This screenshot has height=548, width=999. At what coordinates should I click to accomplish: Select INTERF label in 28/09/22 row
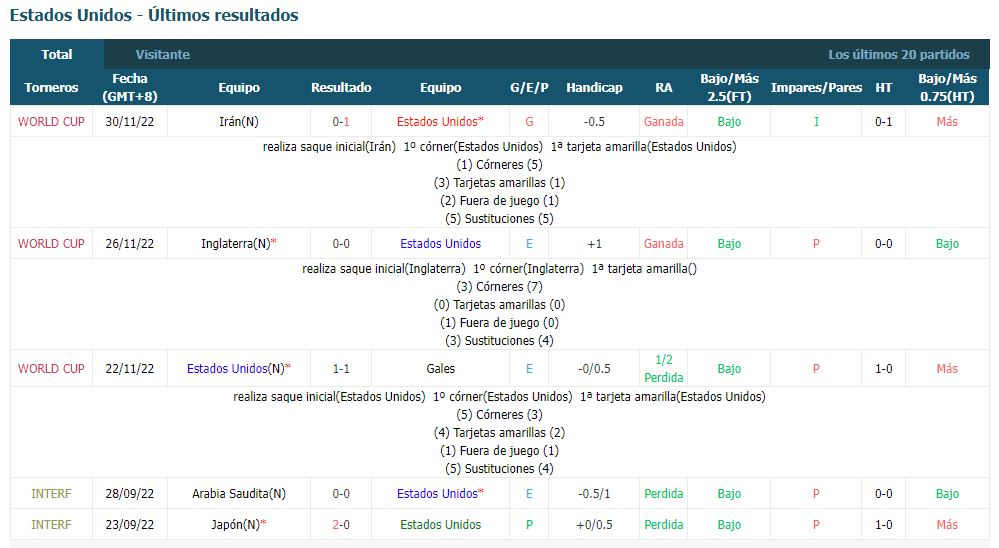pos(51,493)
